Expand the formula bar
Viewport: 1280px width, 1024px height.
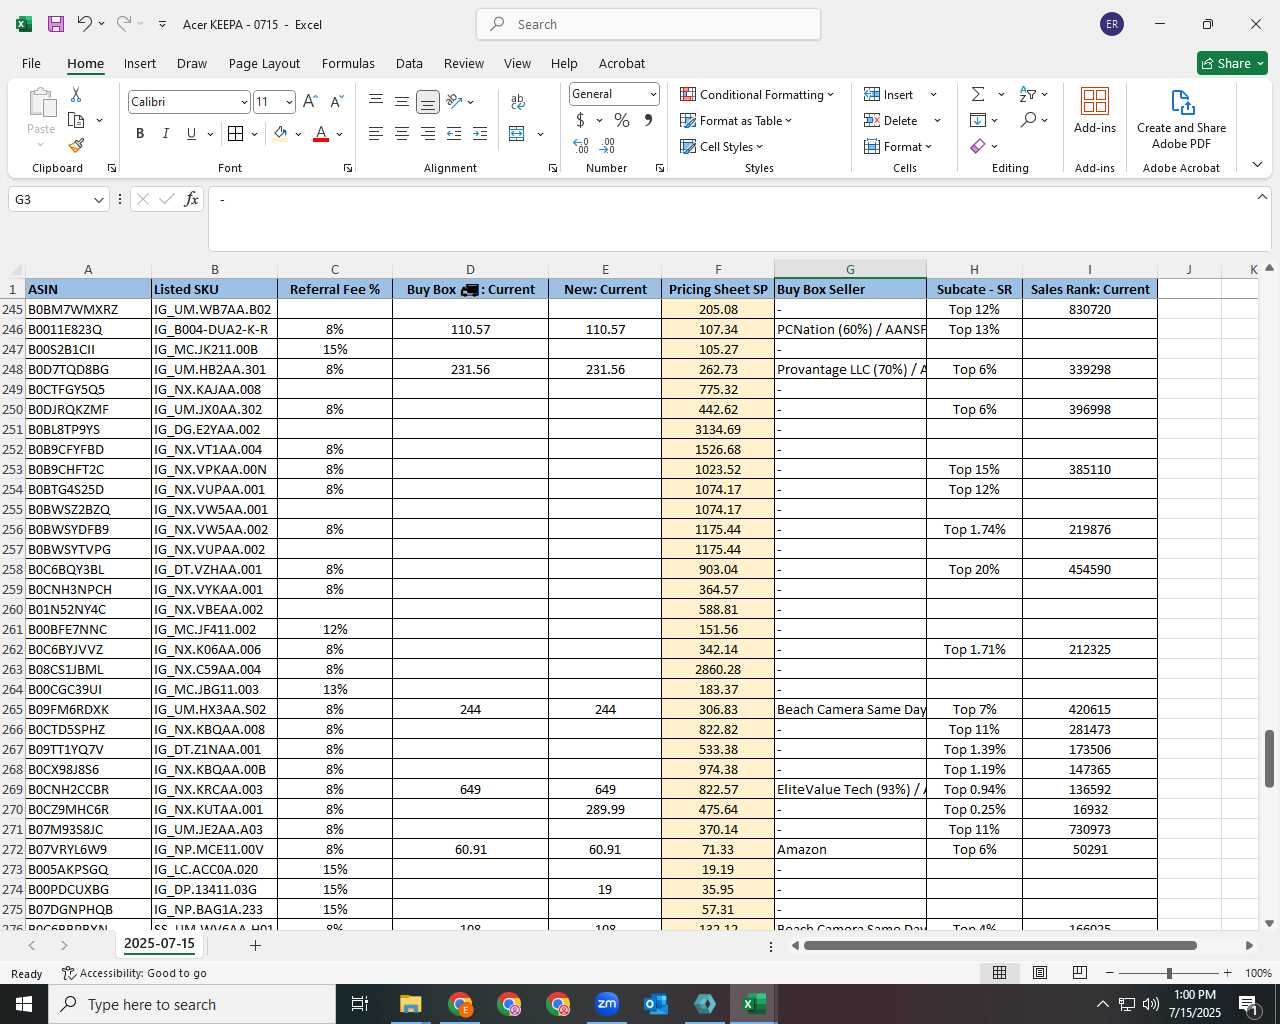(x=1262, y=197)
